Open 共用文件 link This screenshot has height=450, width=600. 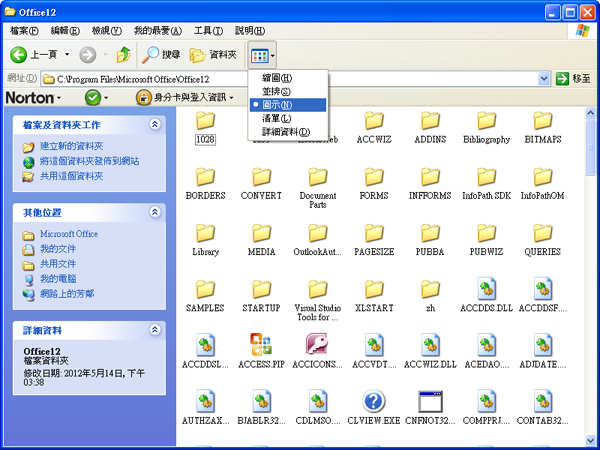coord(58,264)
